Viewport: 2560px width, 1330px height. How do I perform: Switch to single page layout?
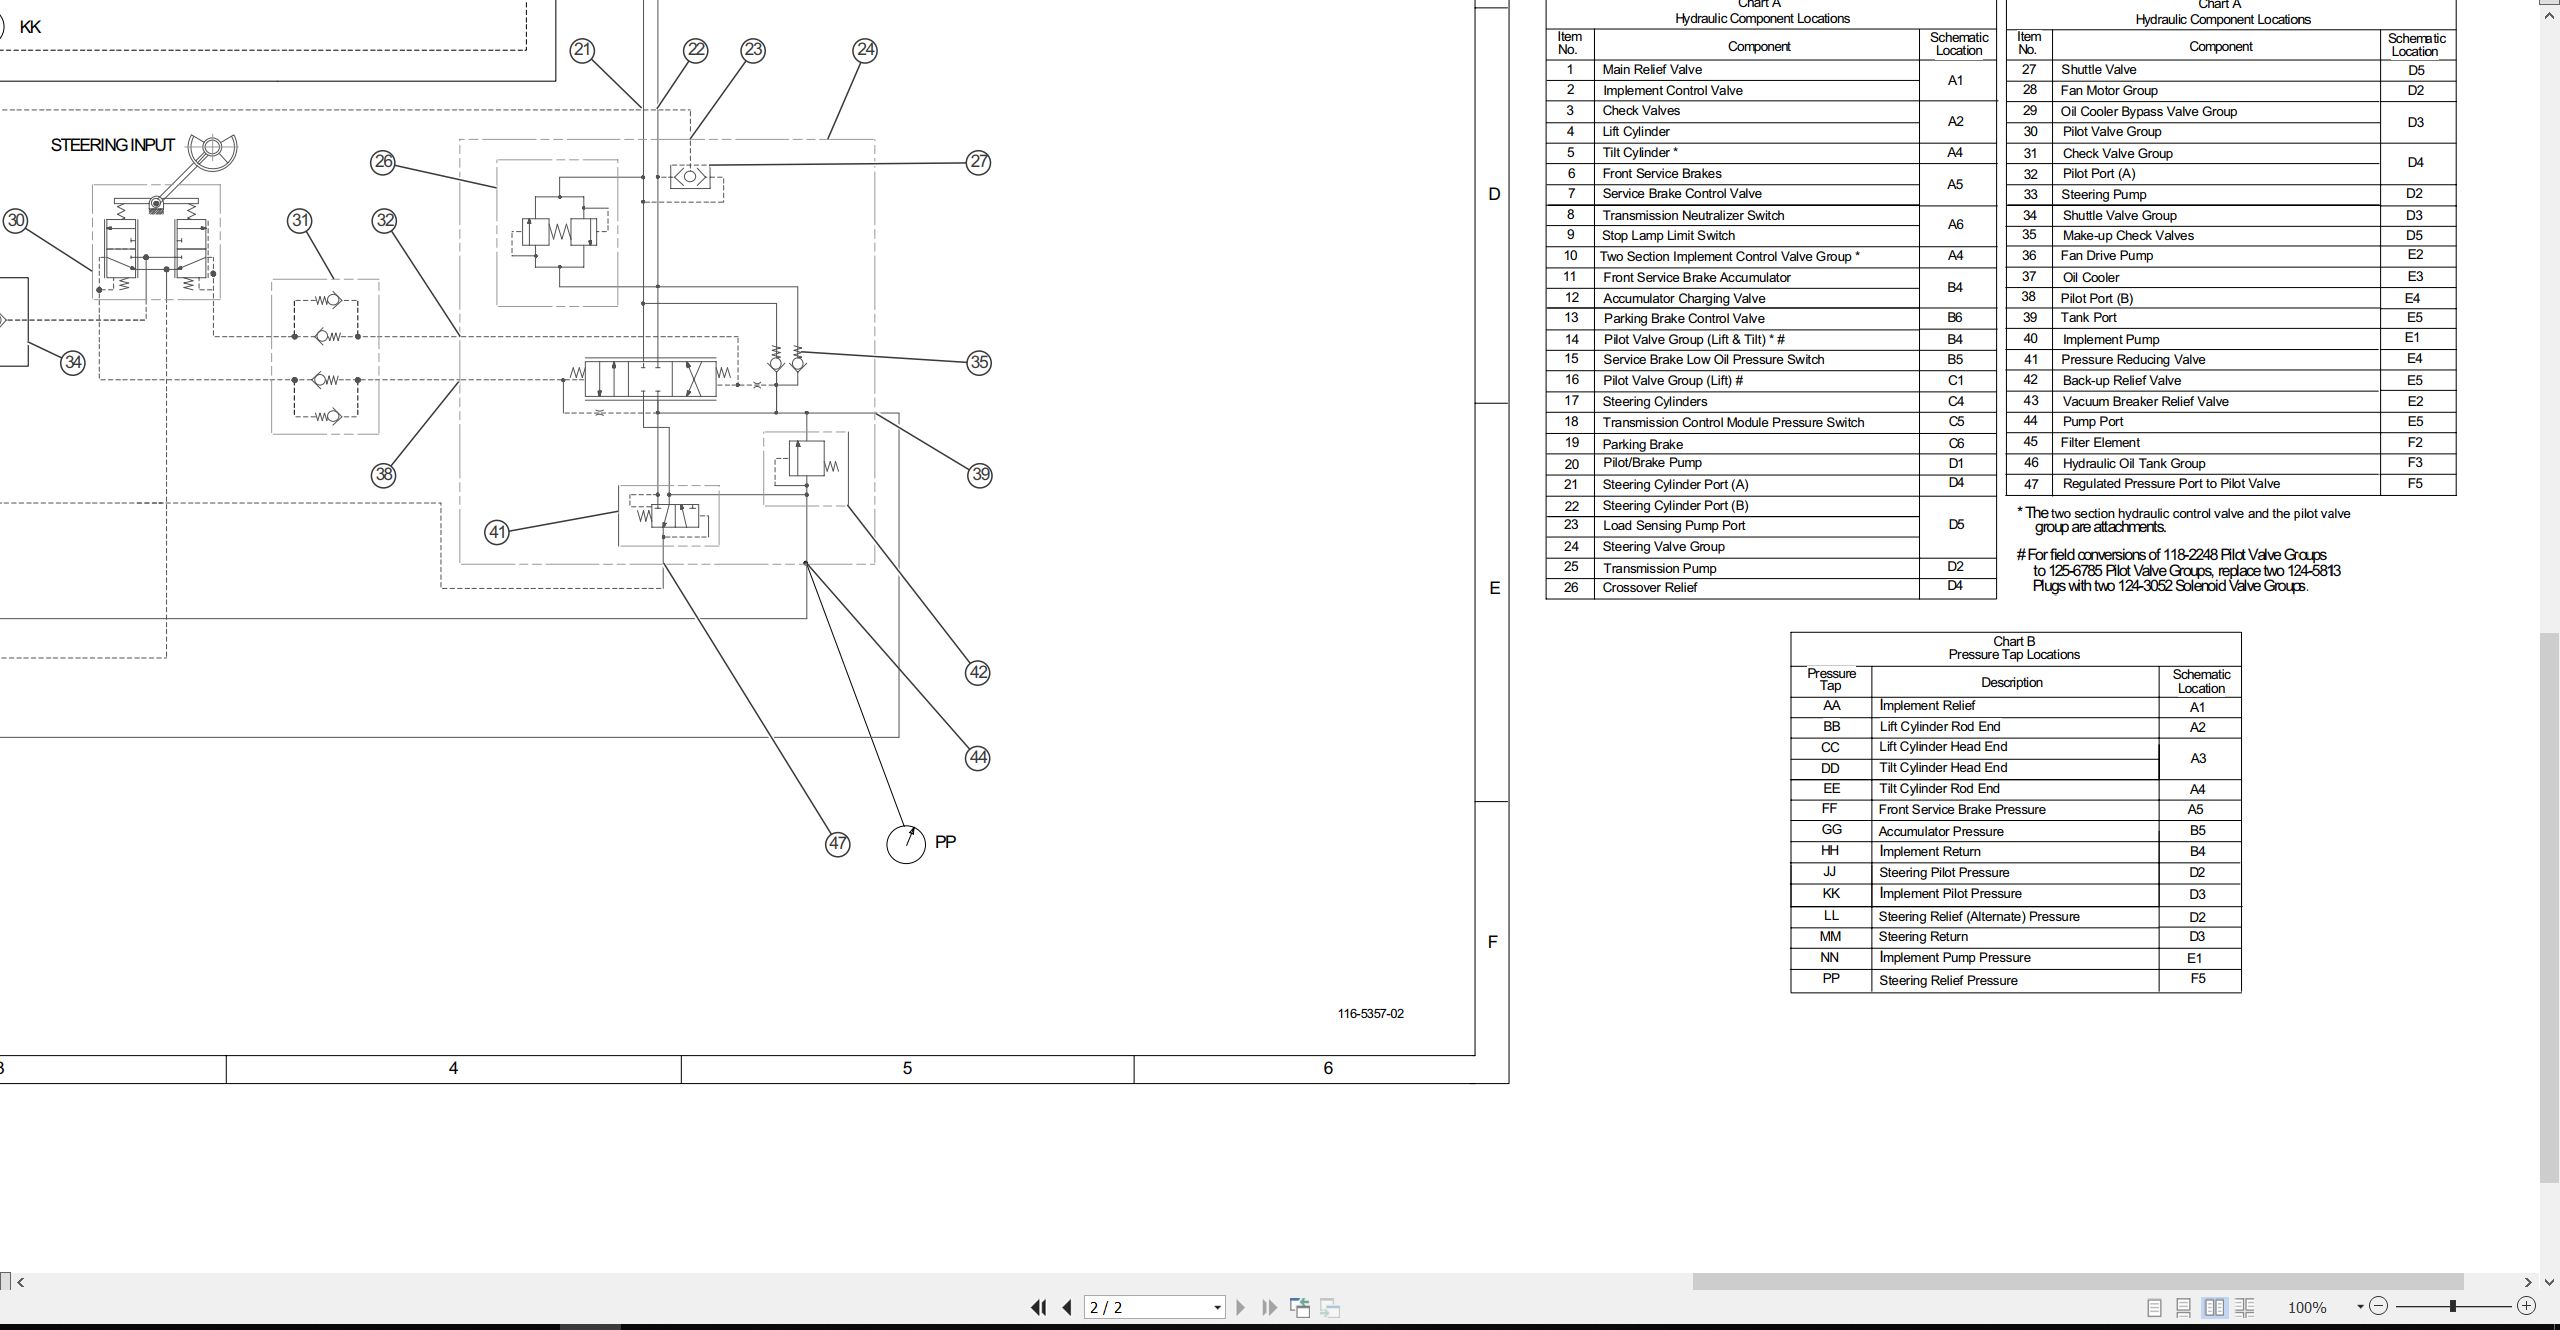[x=2154, y=1307]
